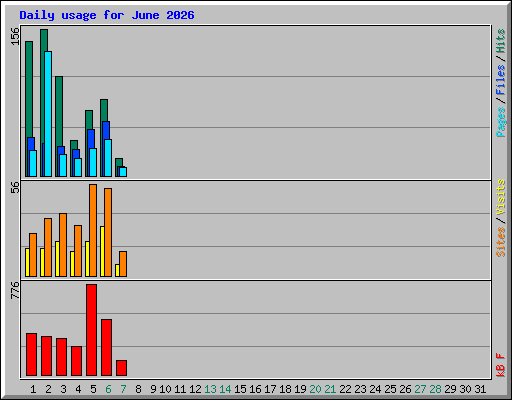Click green weekend day label 20
Image resolution: width=512 pixels, height=400 pixels.
(315, 389)
